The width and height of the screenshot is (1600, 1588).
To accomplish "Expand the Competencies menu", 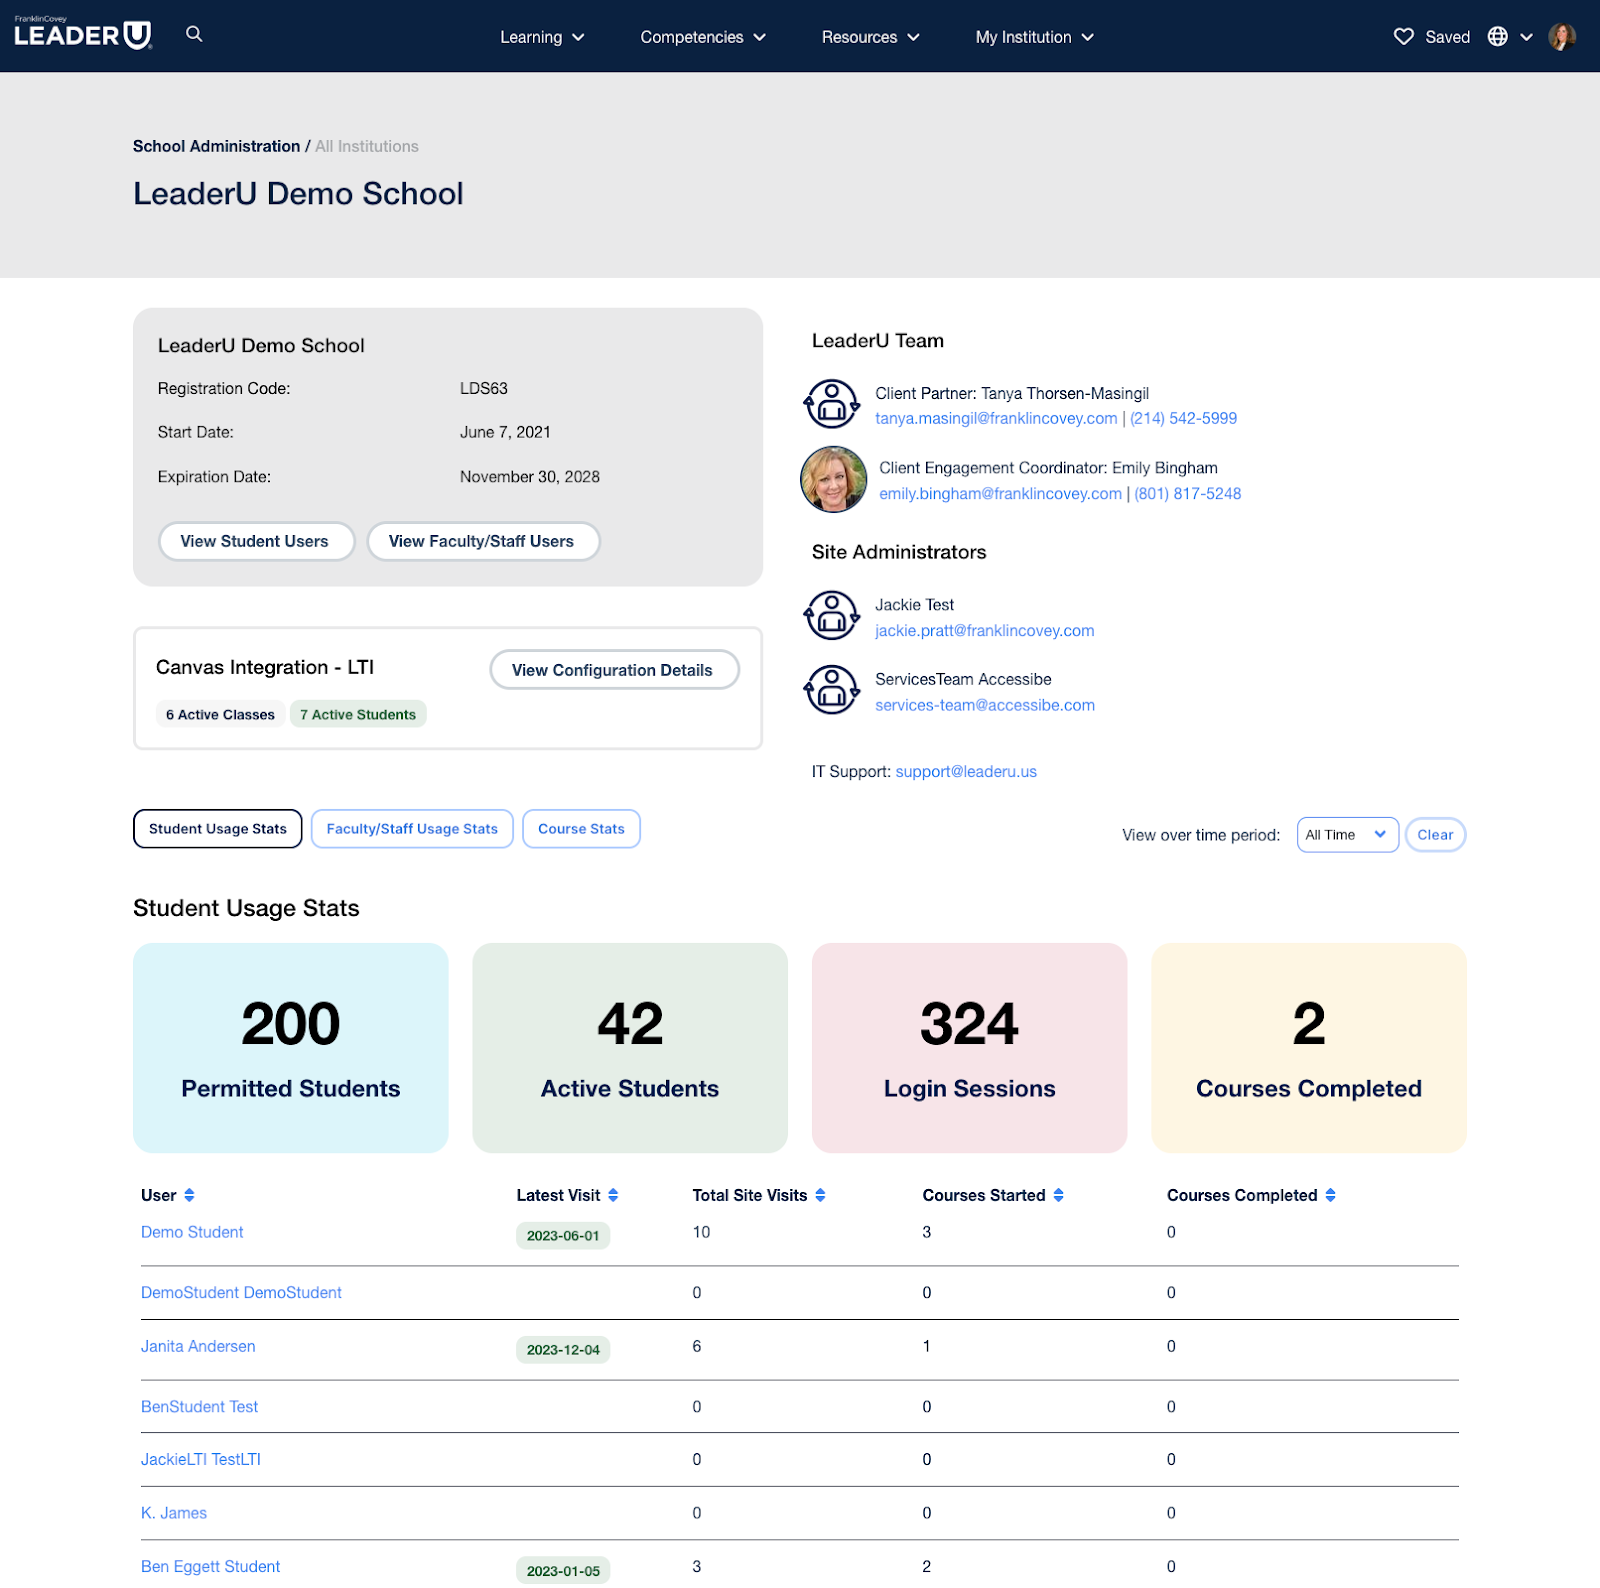I will pyautogui.click(x=702, y=37).
